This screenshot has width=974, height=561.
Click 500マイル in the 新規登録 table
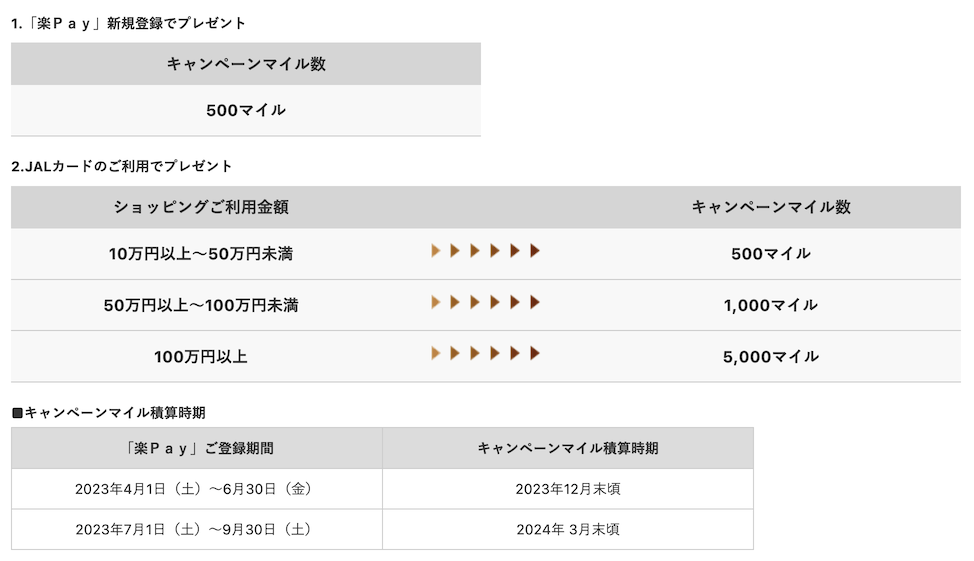pos(246,110)
